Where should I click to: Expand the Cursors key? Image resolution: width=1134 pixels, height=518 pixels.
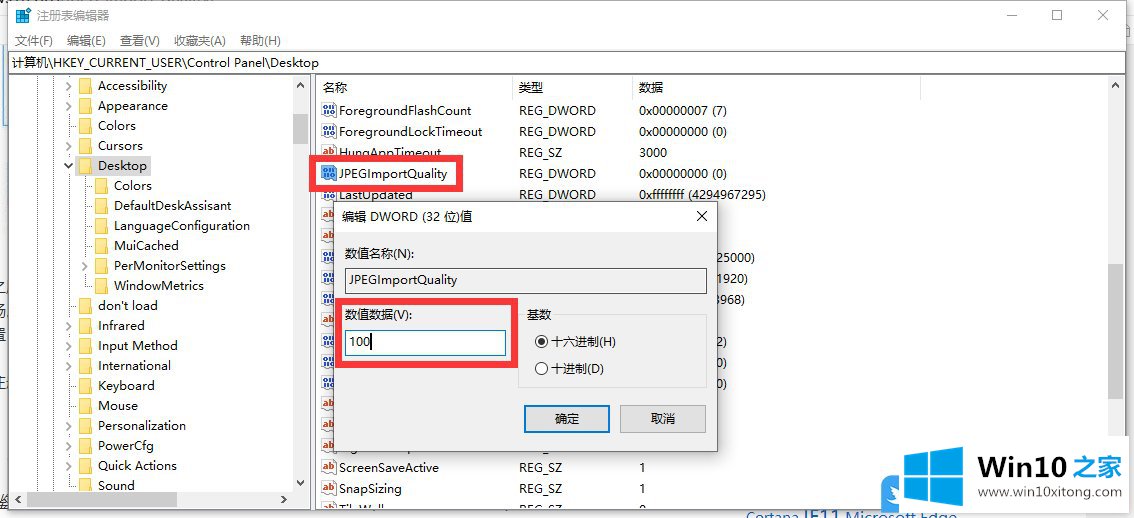(69, 146)
